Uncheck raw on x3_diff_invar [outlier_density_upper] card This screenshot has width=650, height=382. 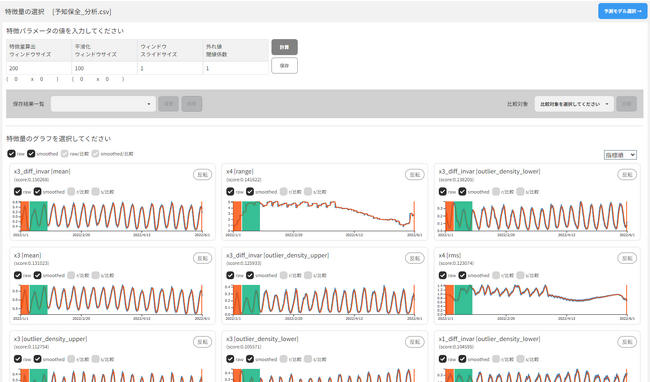230,275
